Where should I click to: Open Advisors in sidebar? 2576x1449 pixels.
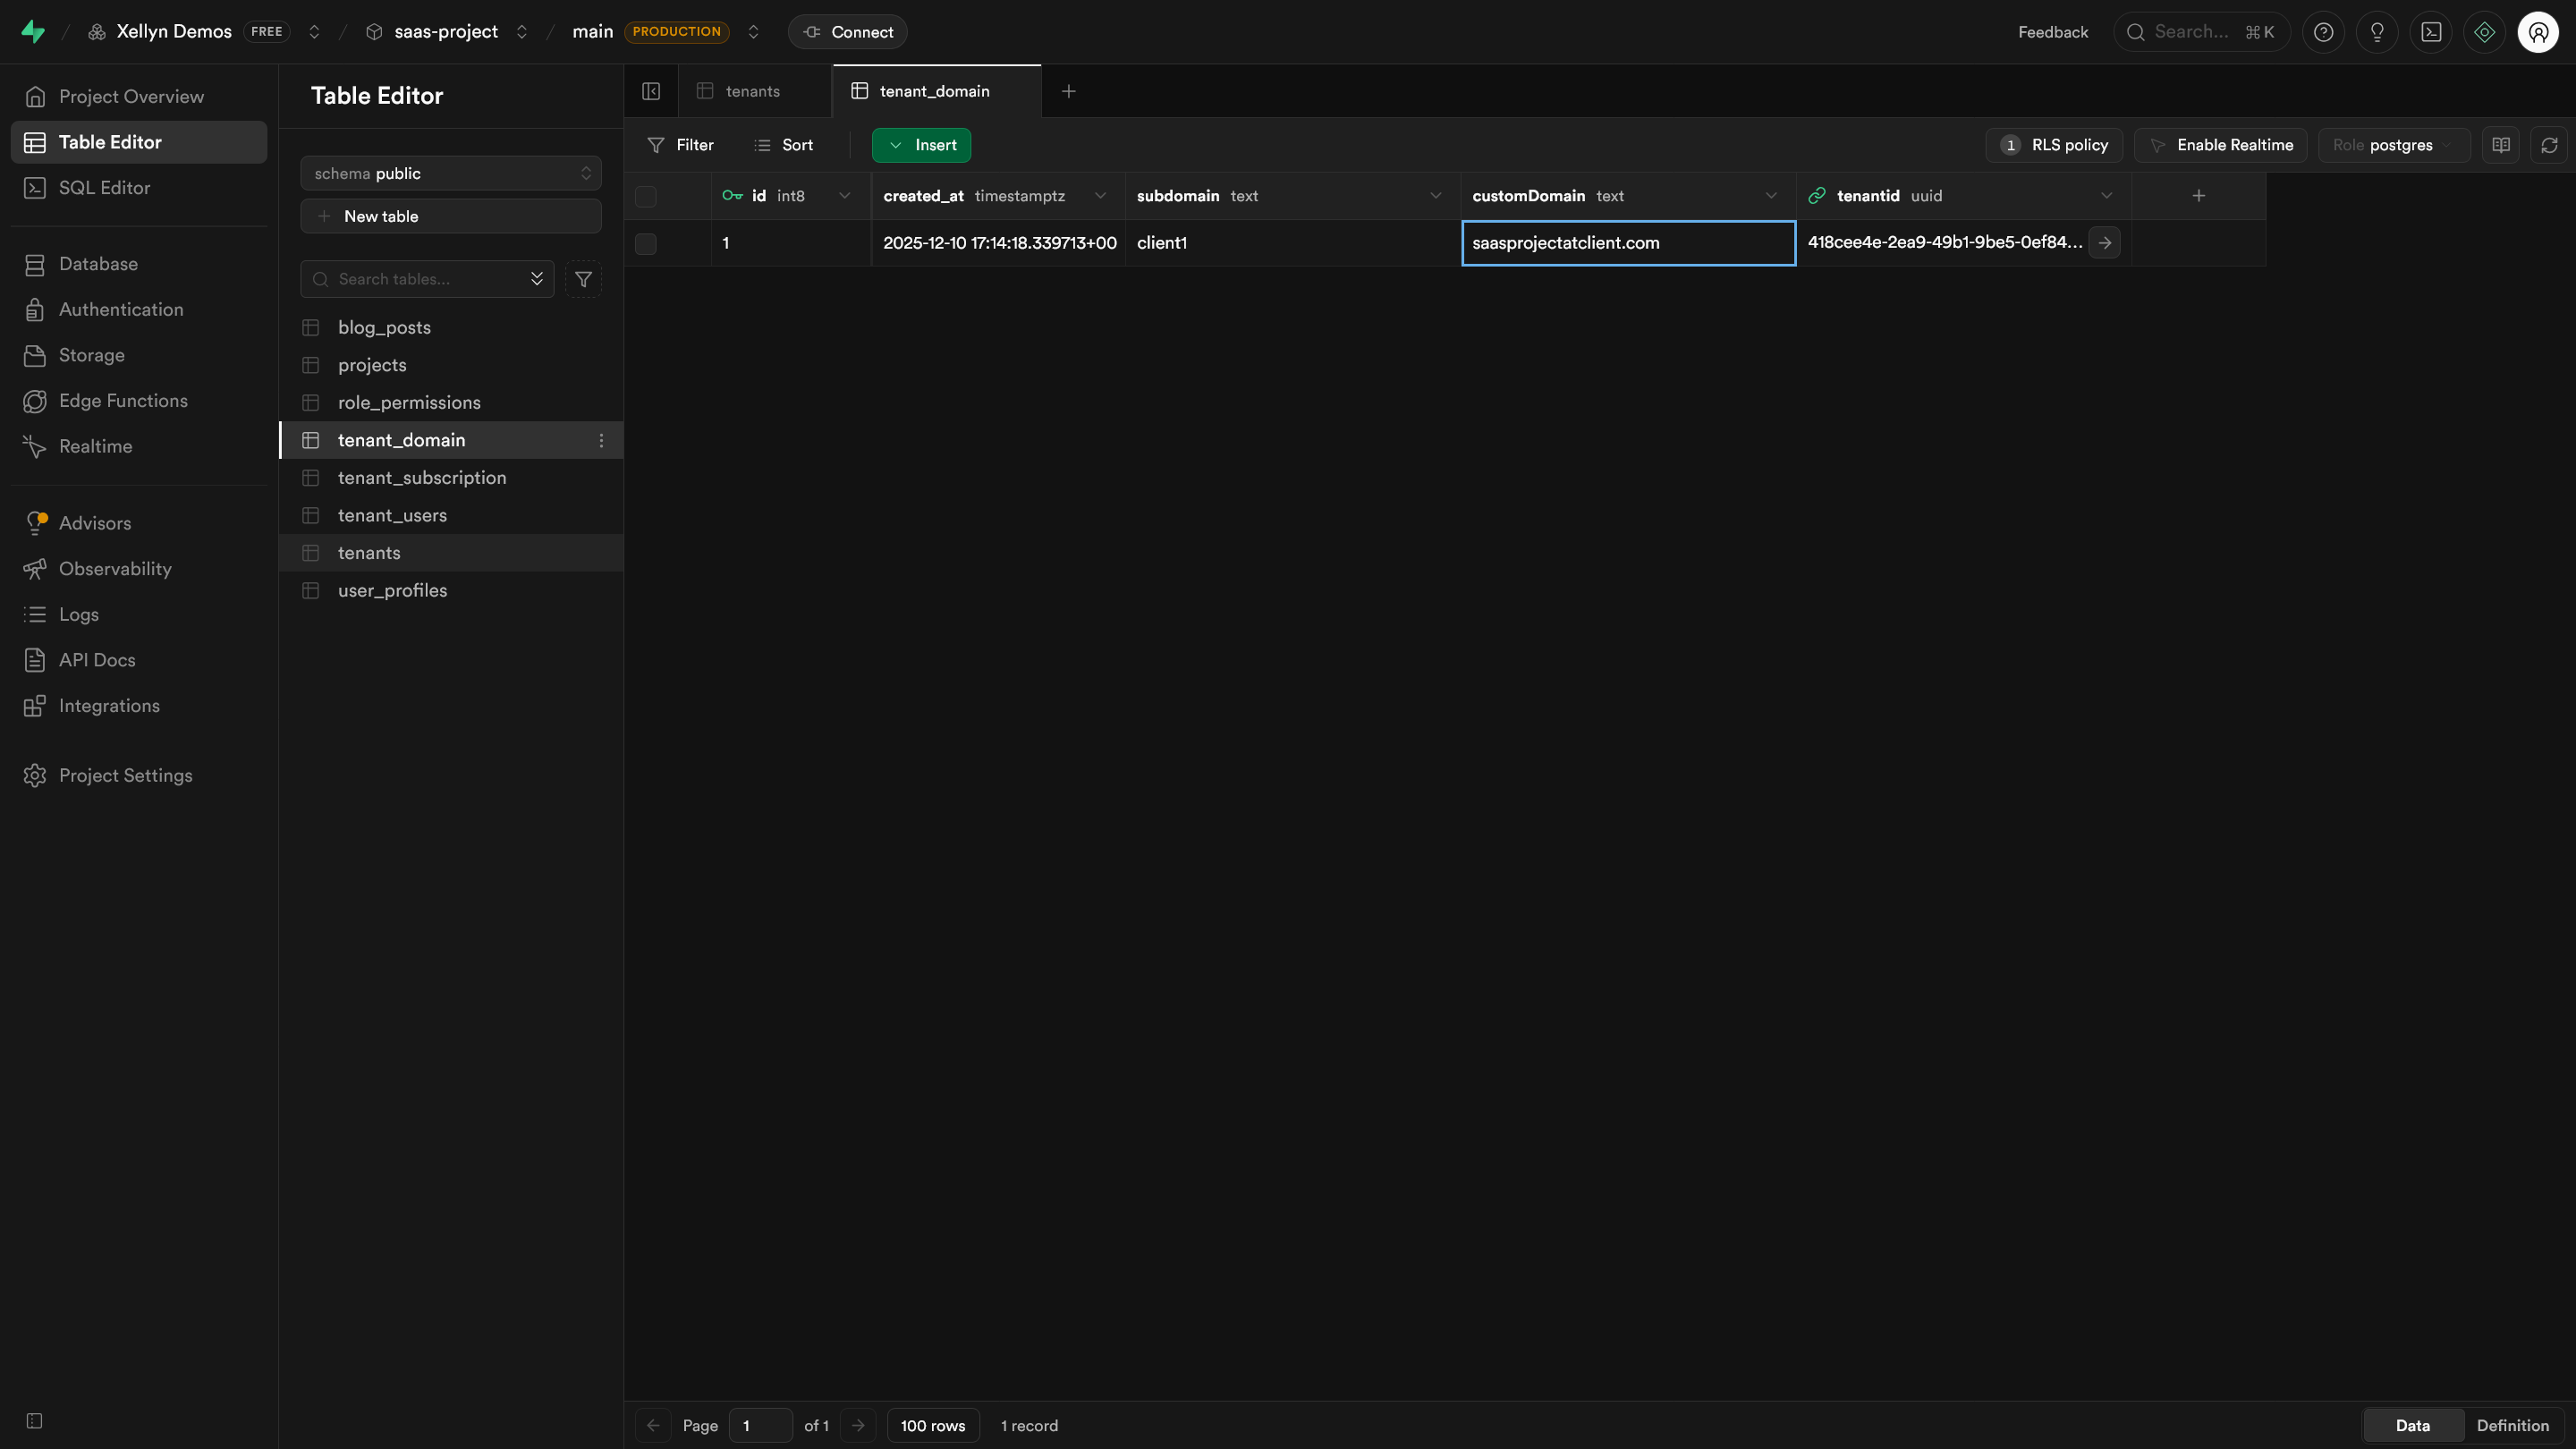tap(139, 523)
